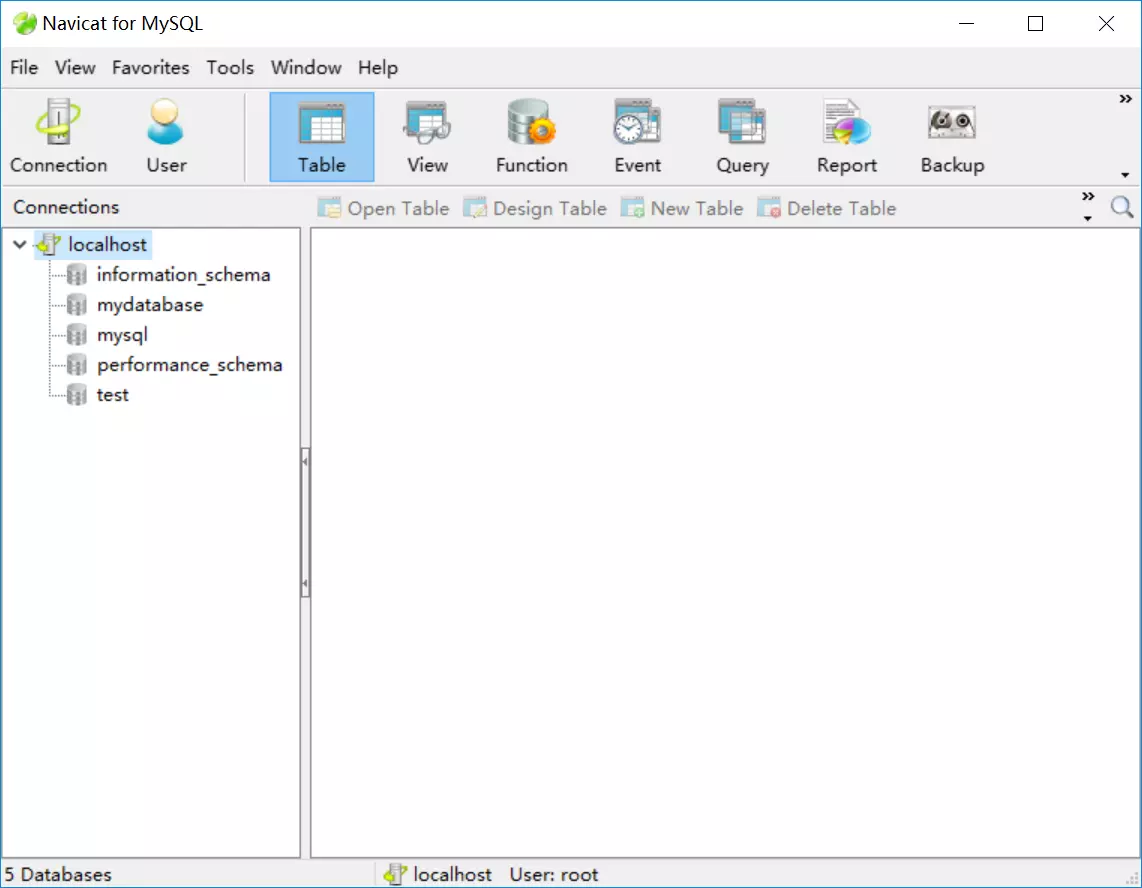Close the Navicat window
This screenshot has height=888, width=1142.
(1106, 23)
